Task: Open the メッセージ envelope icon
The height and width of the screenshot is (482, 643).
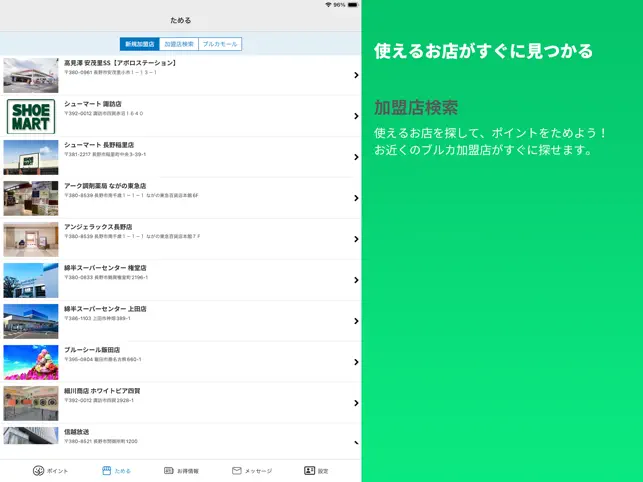Action: (237, 471)
